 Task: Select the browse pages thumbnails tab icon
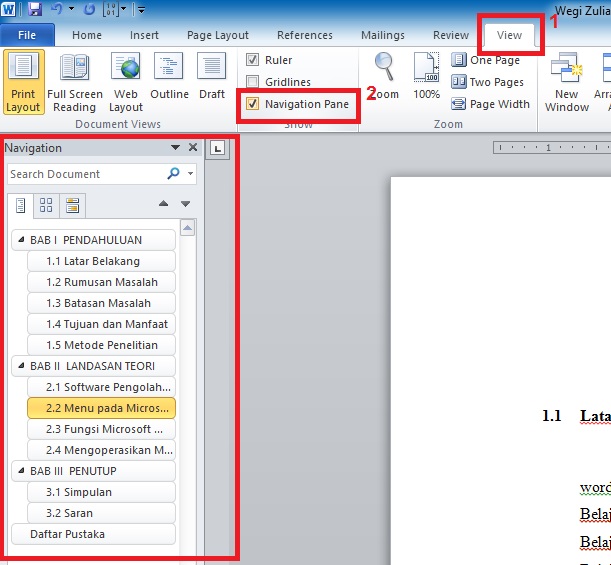coord(46,205)
